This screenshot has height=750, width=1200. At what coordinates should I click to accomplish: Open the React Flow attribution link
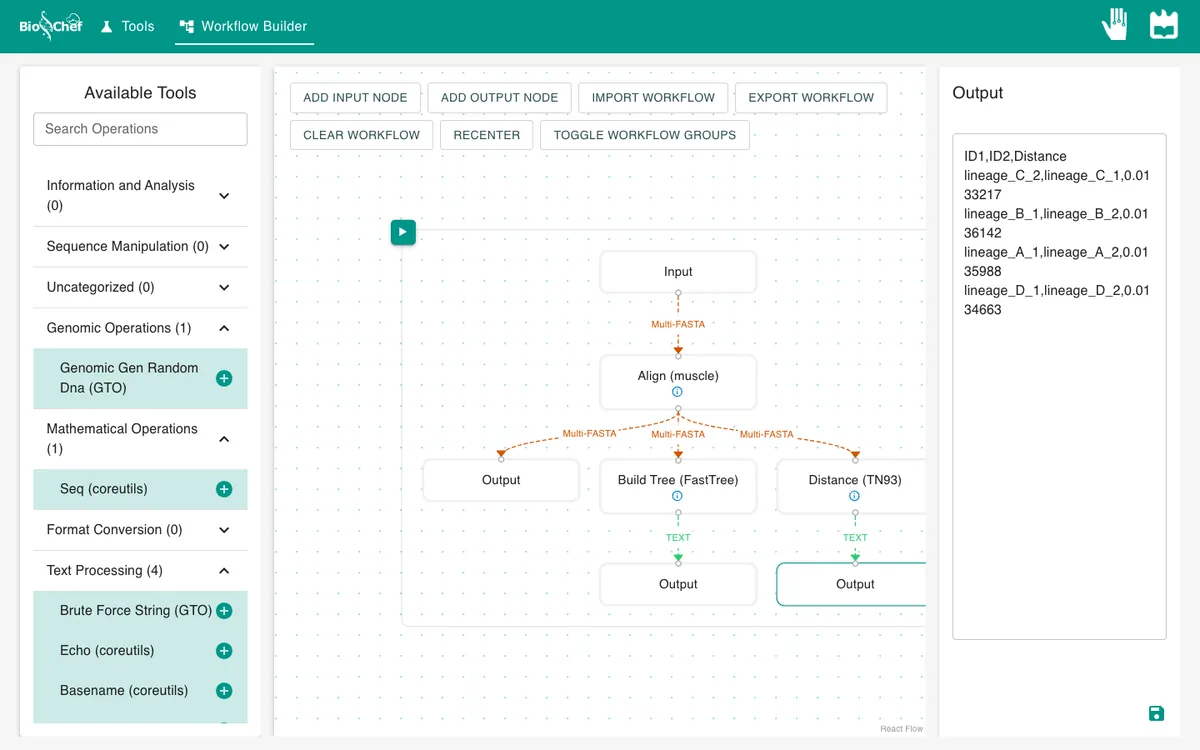tap(902, 729)
